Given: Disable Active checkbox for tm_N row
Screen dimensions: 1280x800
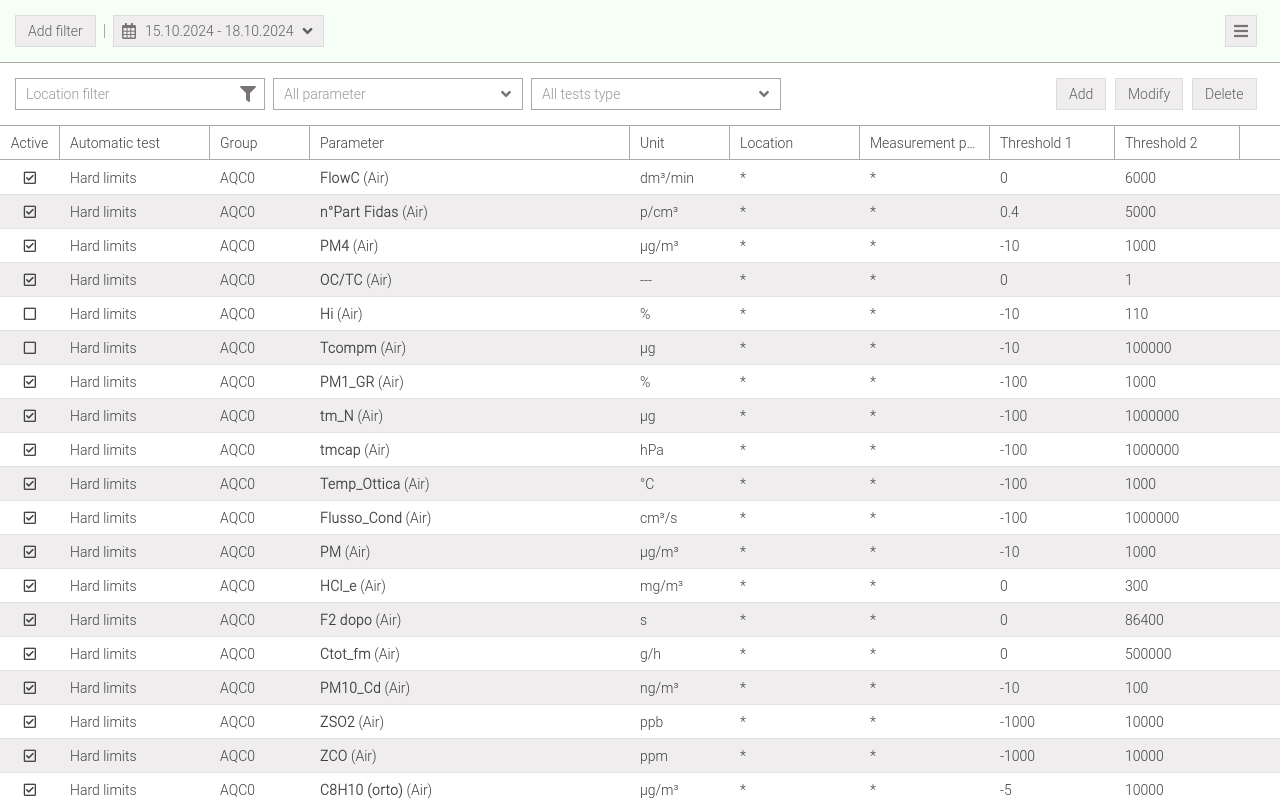Looking at the screenshot, I should point(30,416).
